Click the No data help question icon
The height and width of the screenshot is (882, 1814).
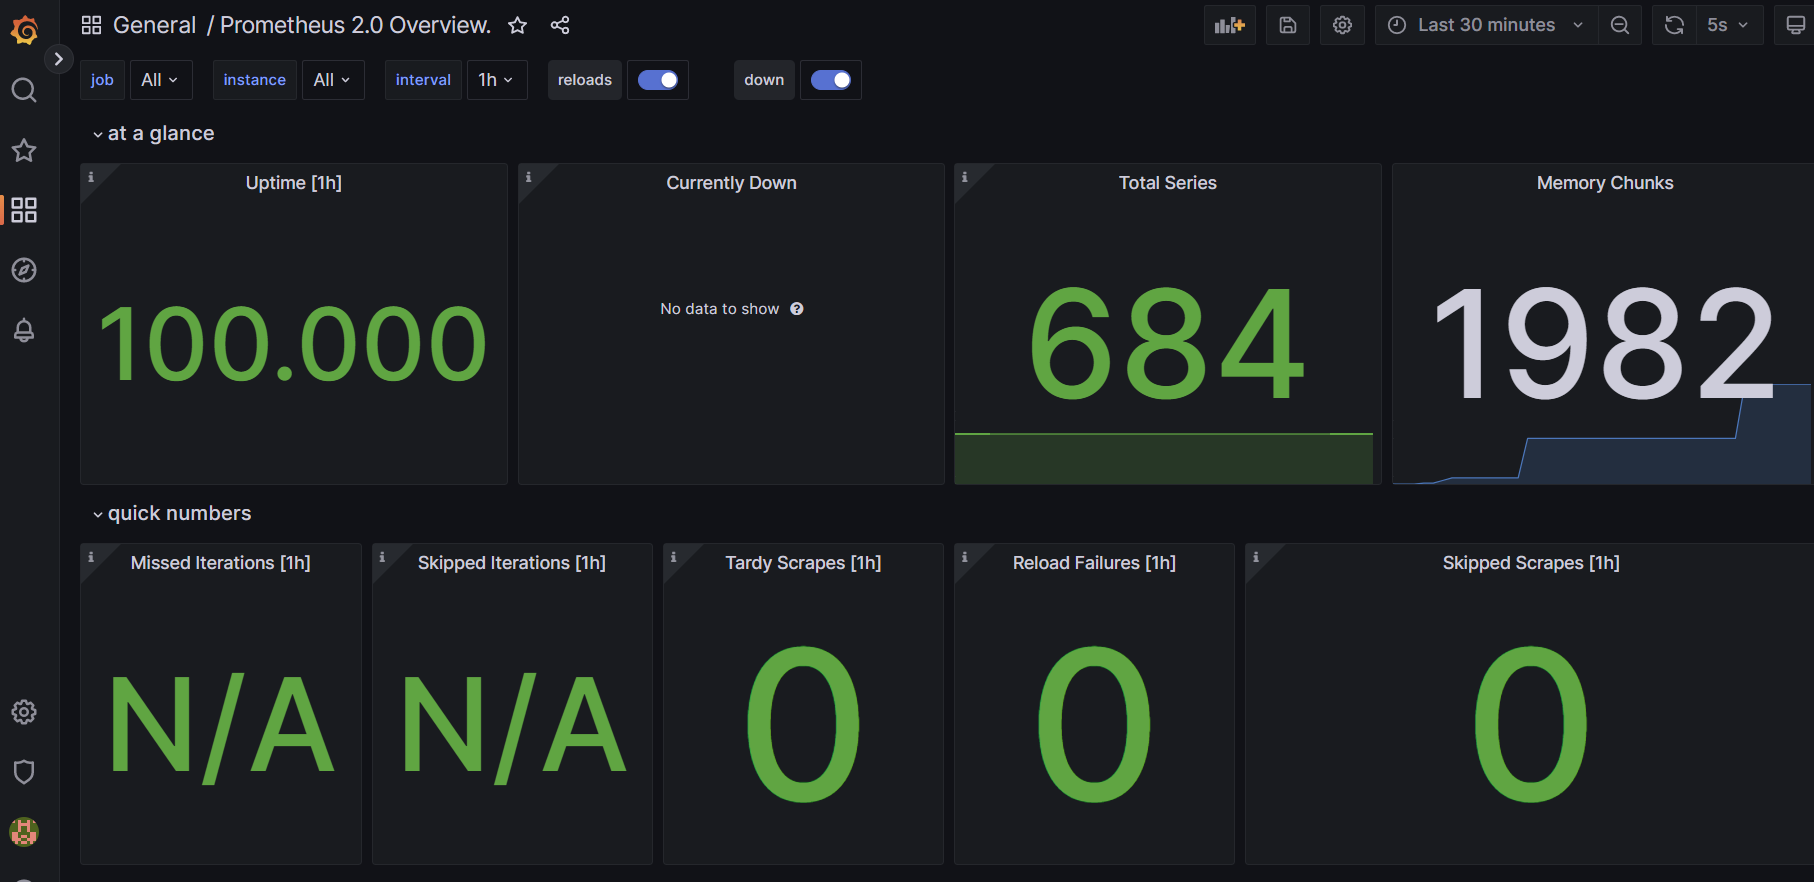point(797,309)
